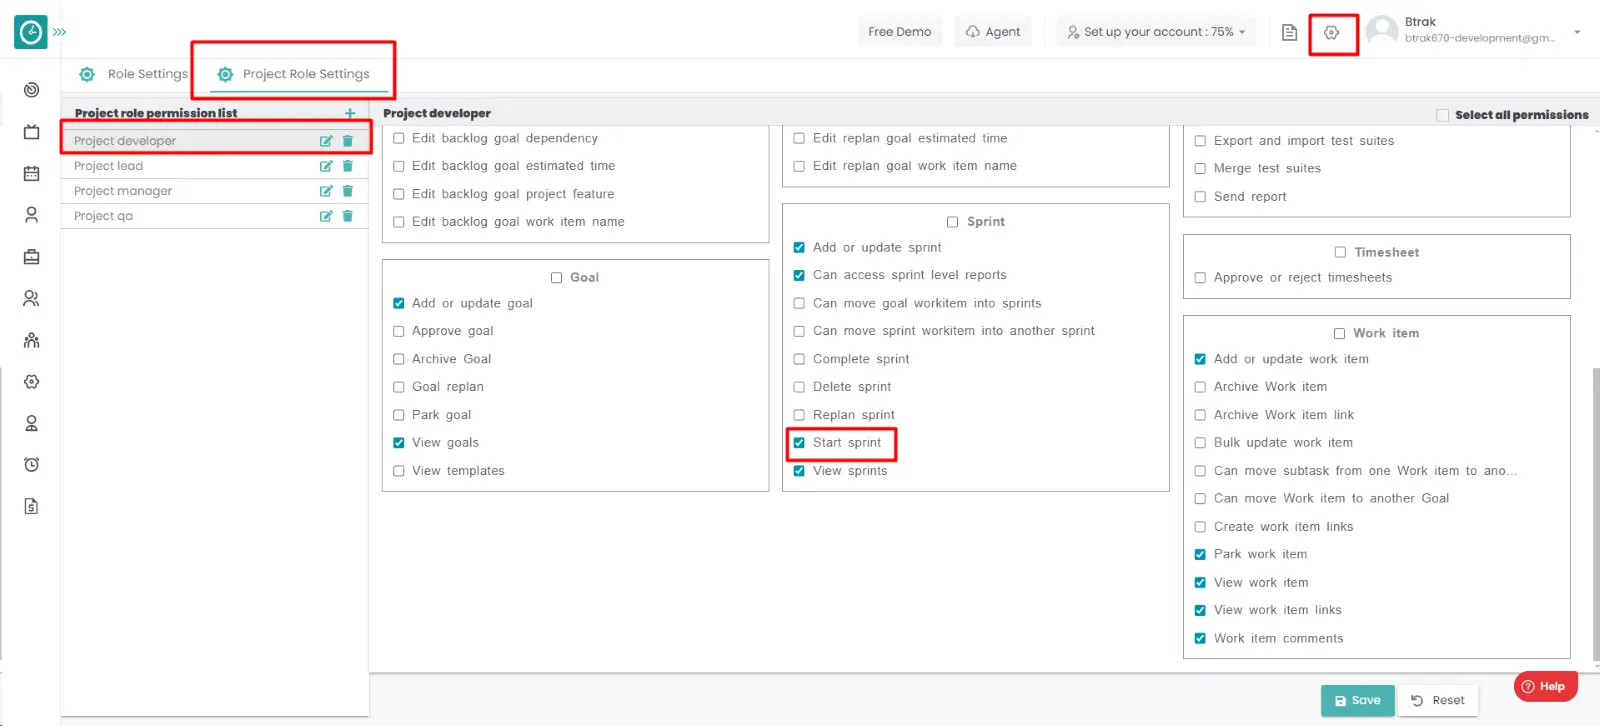Open the document icon in top bar
1600x726 pixels.
[1289, 33]
